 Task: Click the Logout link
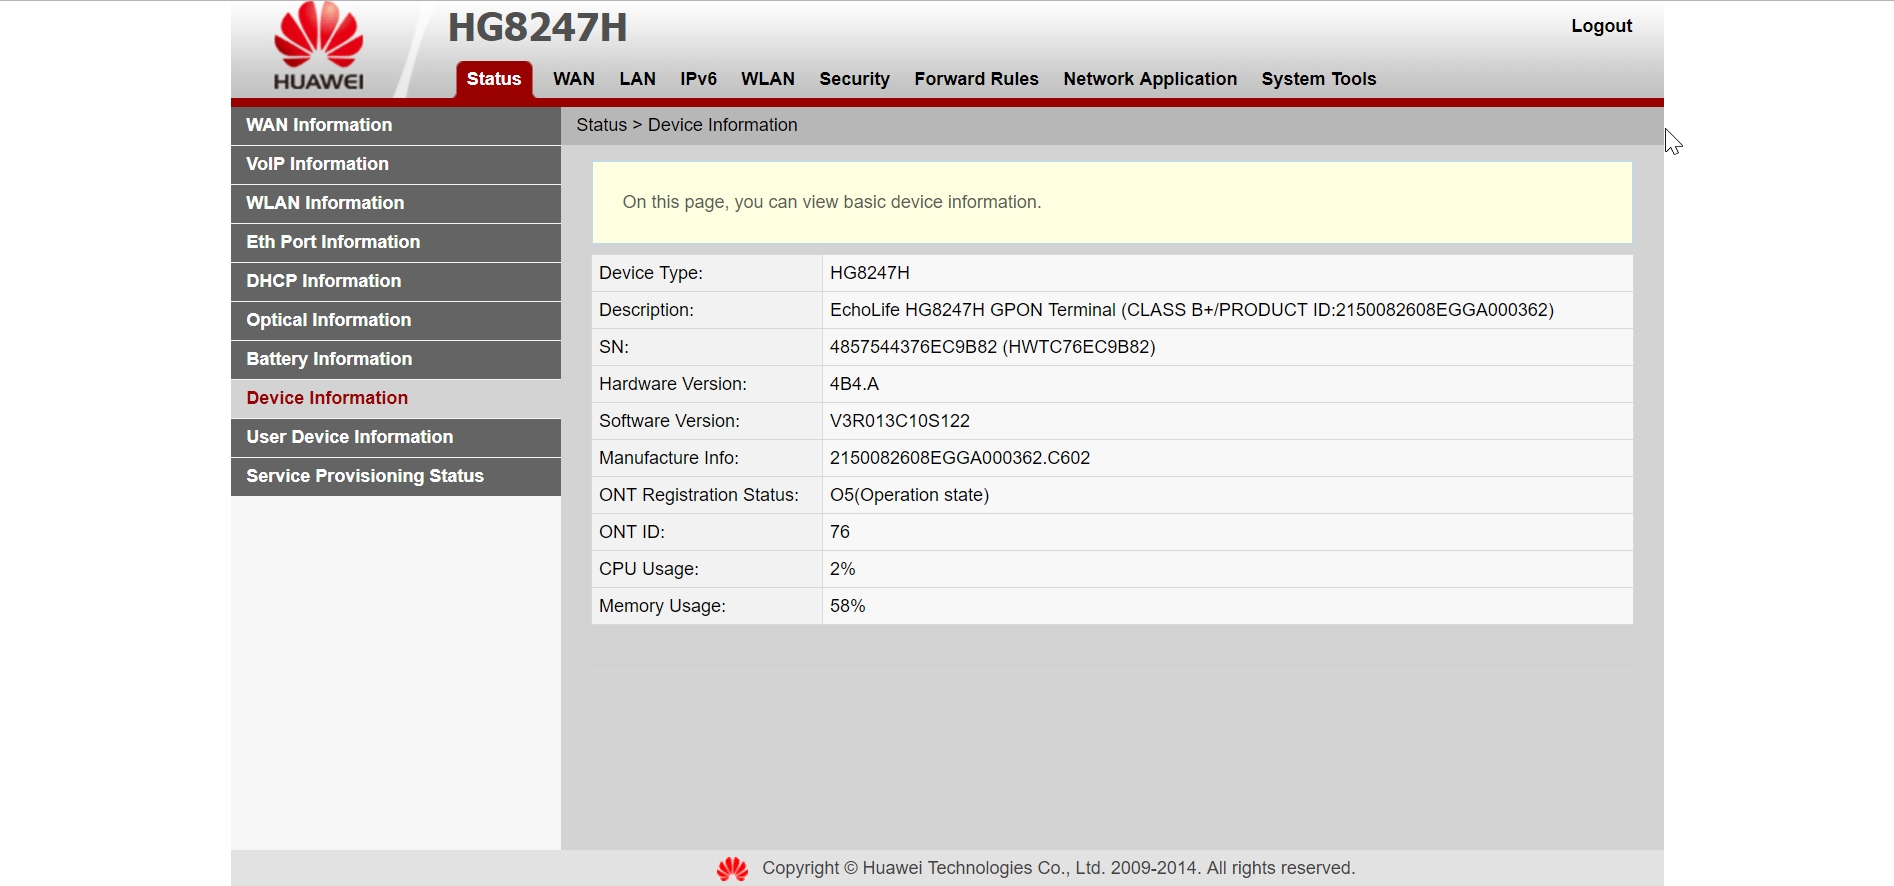pos(1602,26)
